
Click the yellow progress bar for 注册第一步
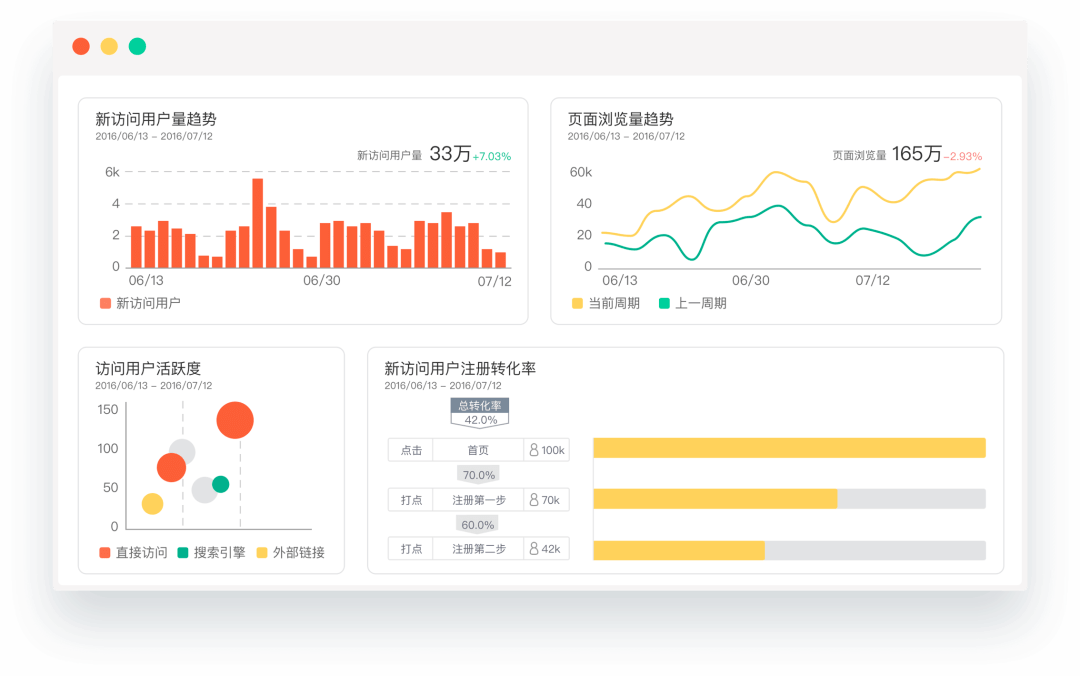point(715,499)
